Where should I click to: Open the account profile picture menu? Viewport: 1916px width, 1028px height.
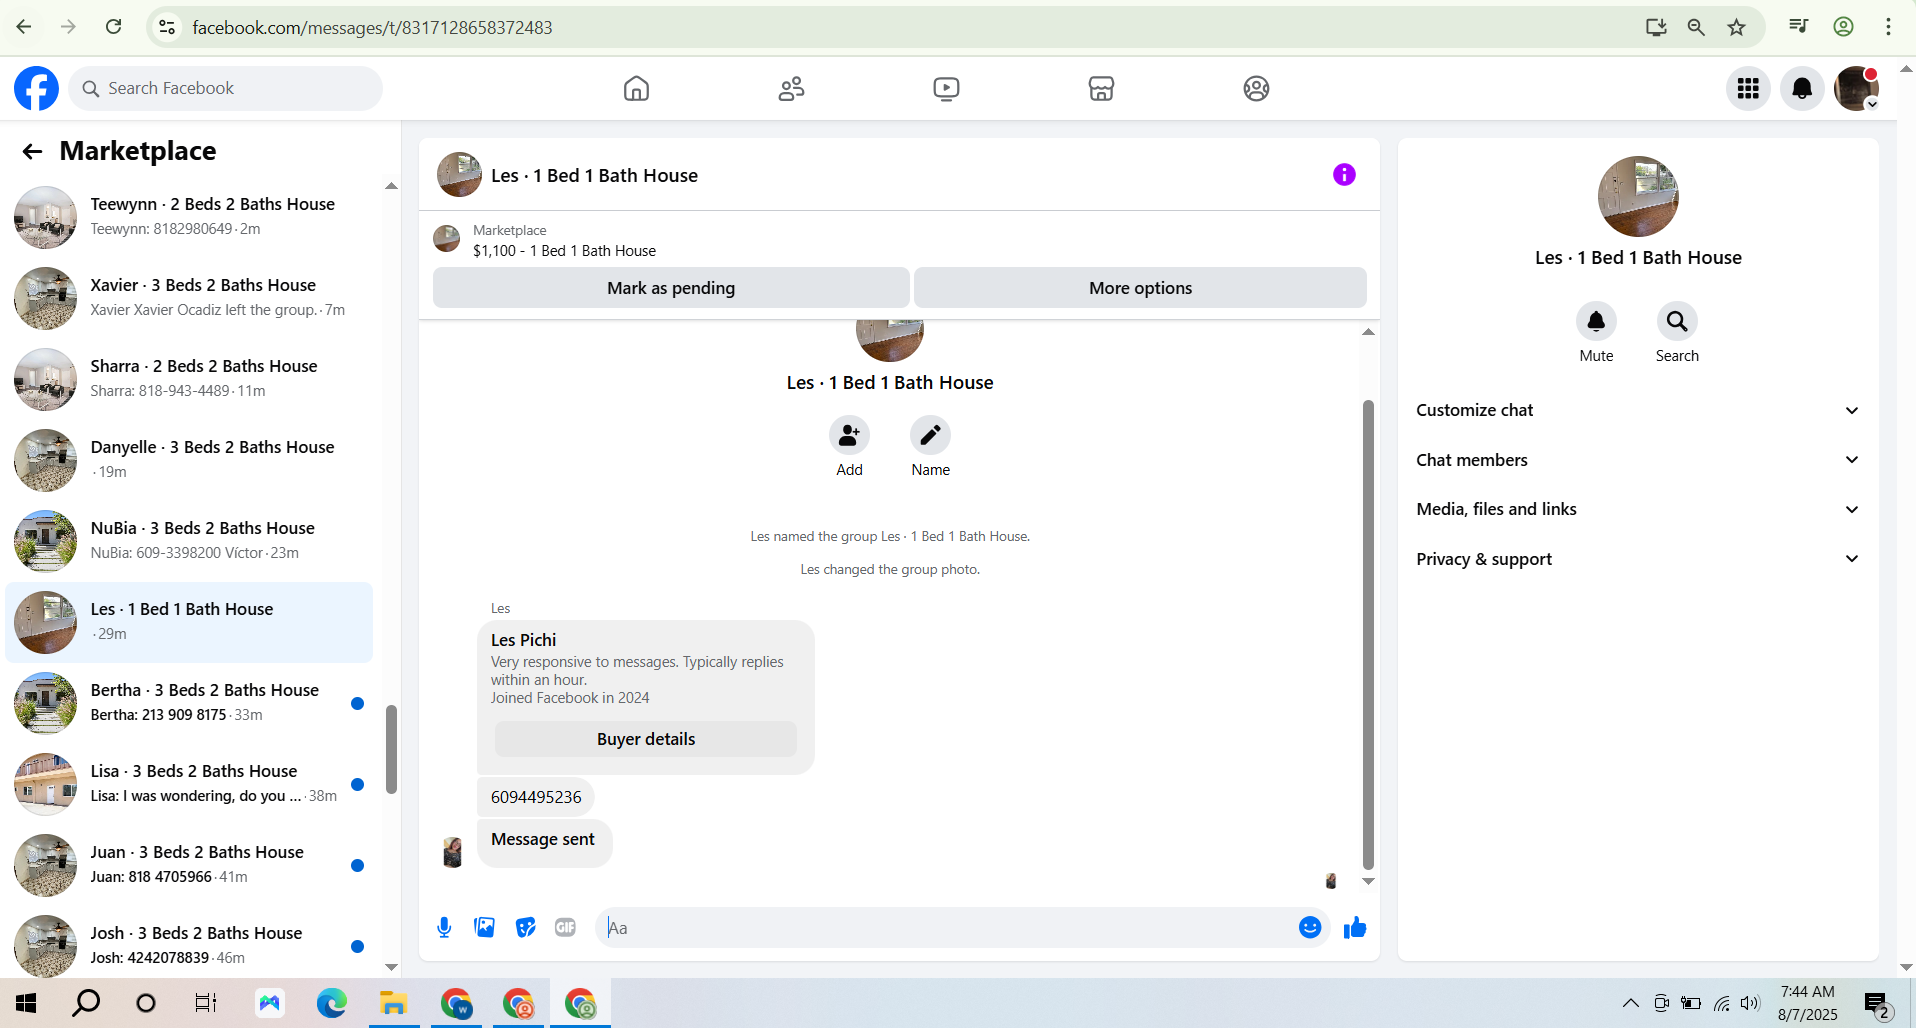pos(1856,89)
